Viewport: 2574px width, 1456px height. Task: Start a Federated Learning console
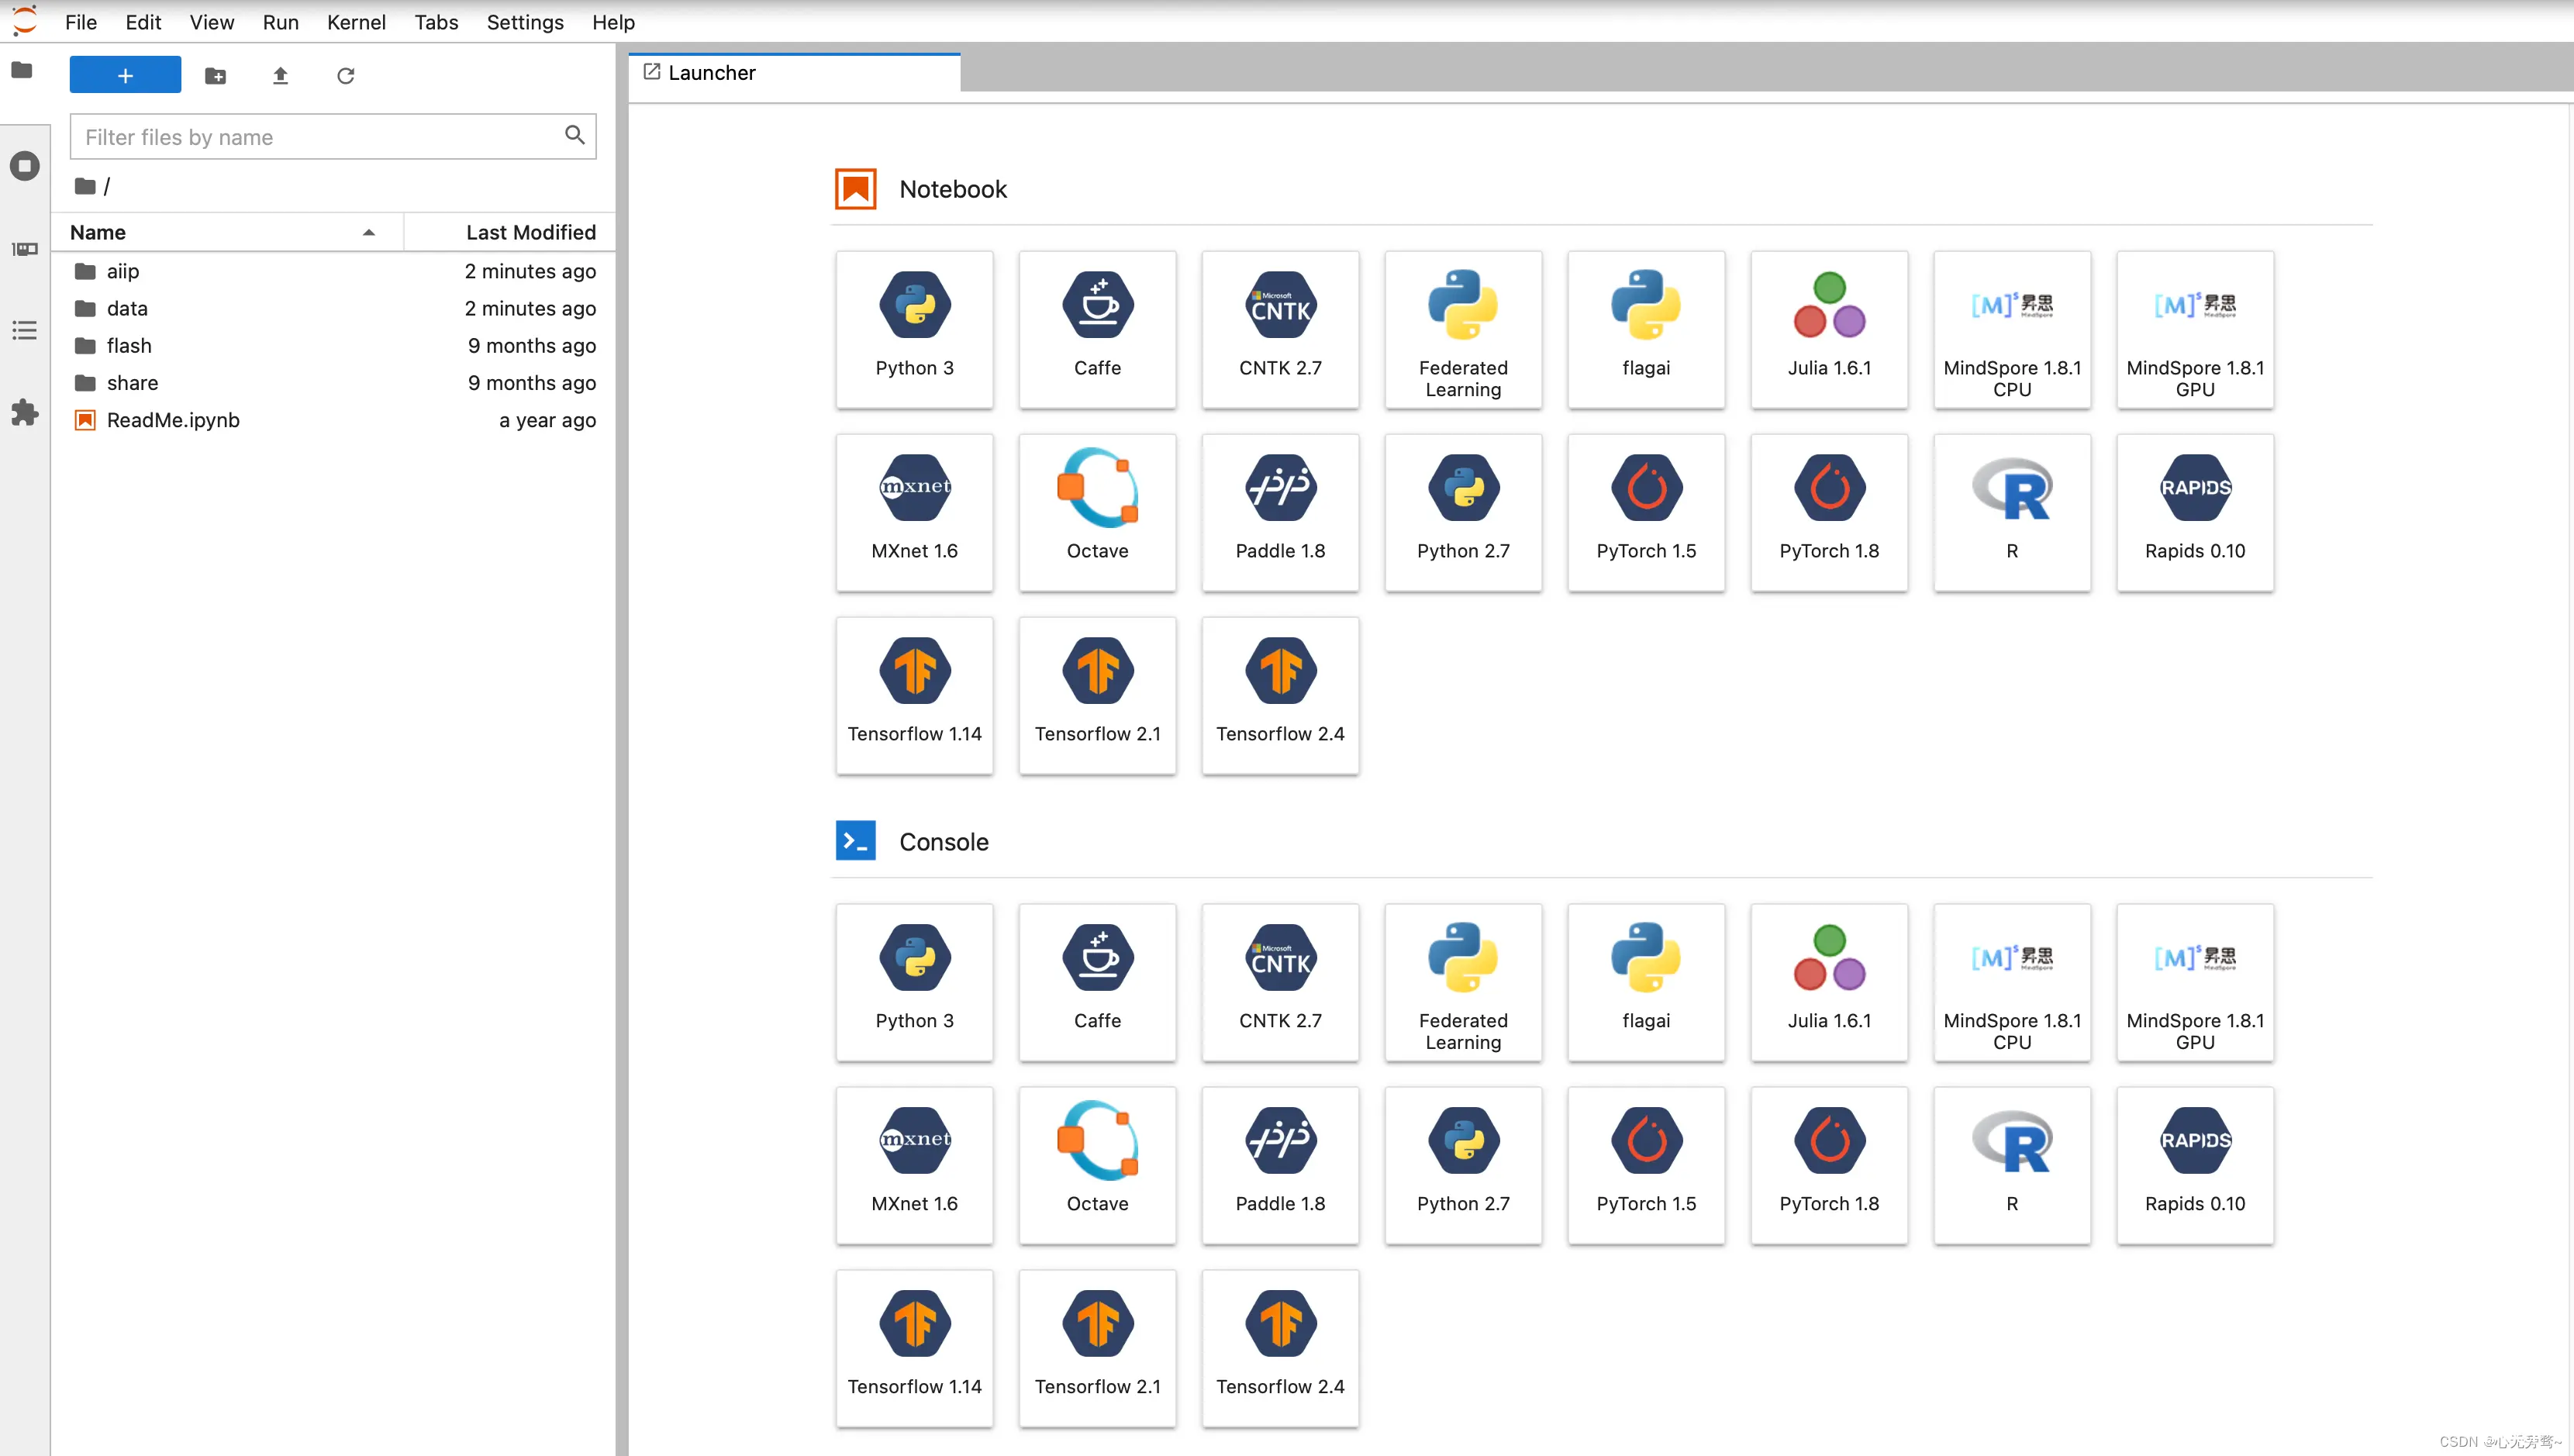tap(1464, 982)
